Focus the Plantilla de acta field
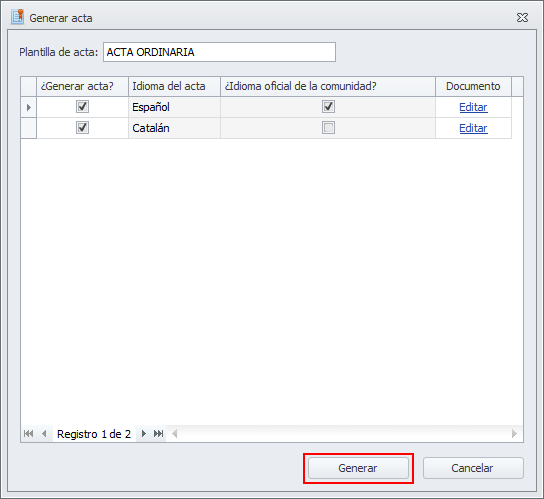Viewport: 544px width, 499px height. pos(219,52)
